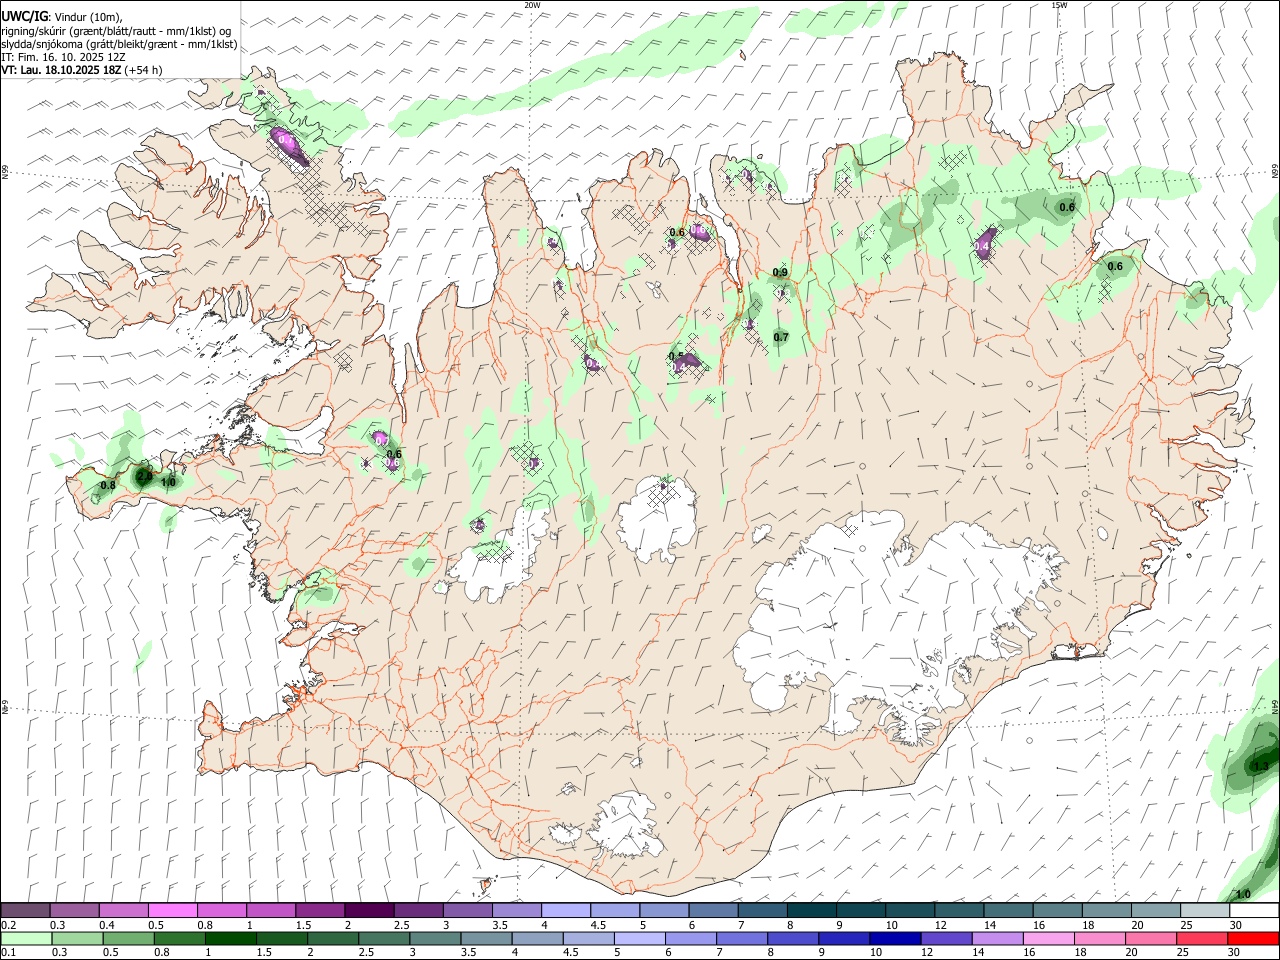Select the light grey upper-scale swatch at 25
The width and height of the screenshot is (1280, 960).
coord(1205,911)
